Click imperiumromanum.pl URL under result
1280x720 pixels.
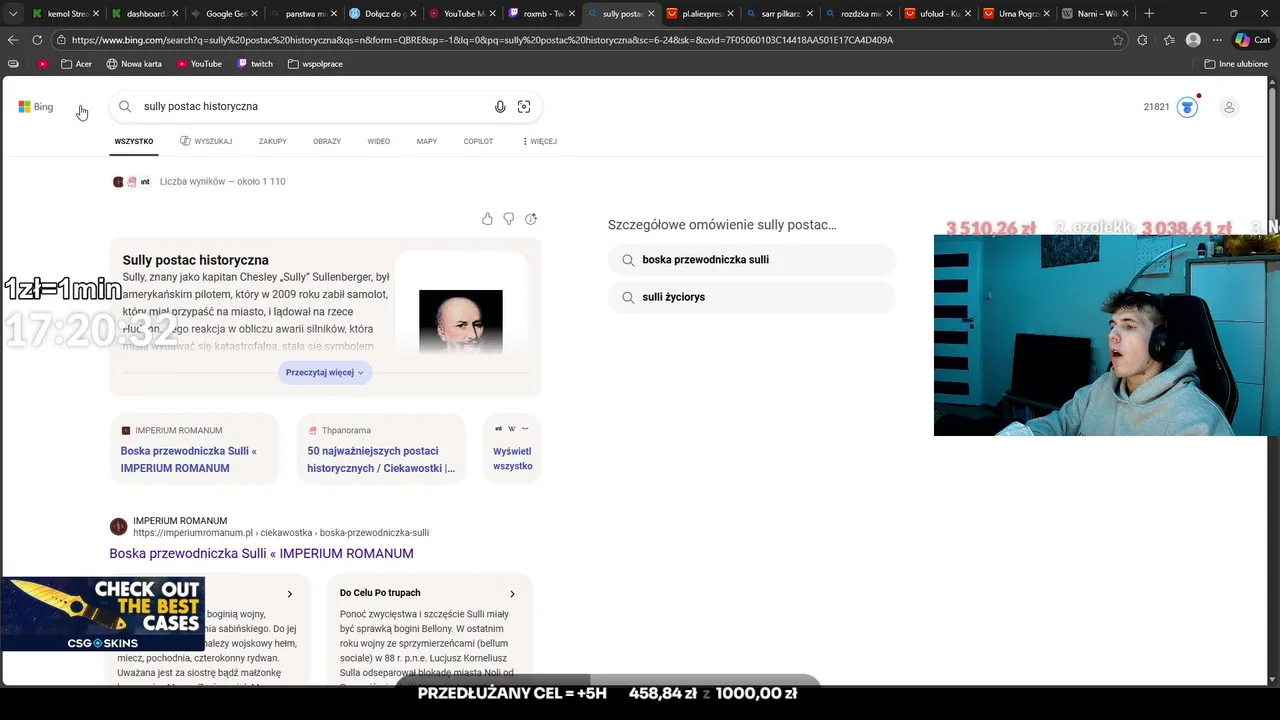(281, 533)
